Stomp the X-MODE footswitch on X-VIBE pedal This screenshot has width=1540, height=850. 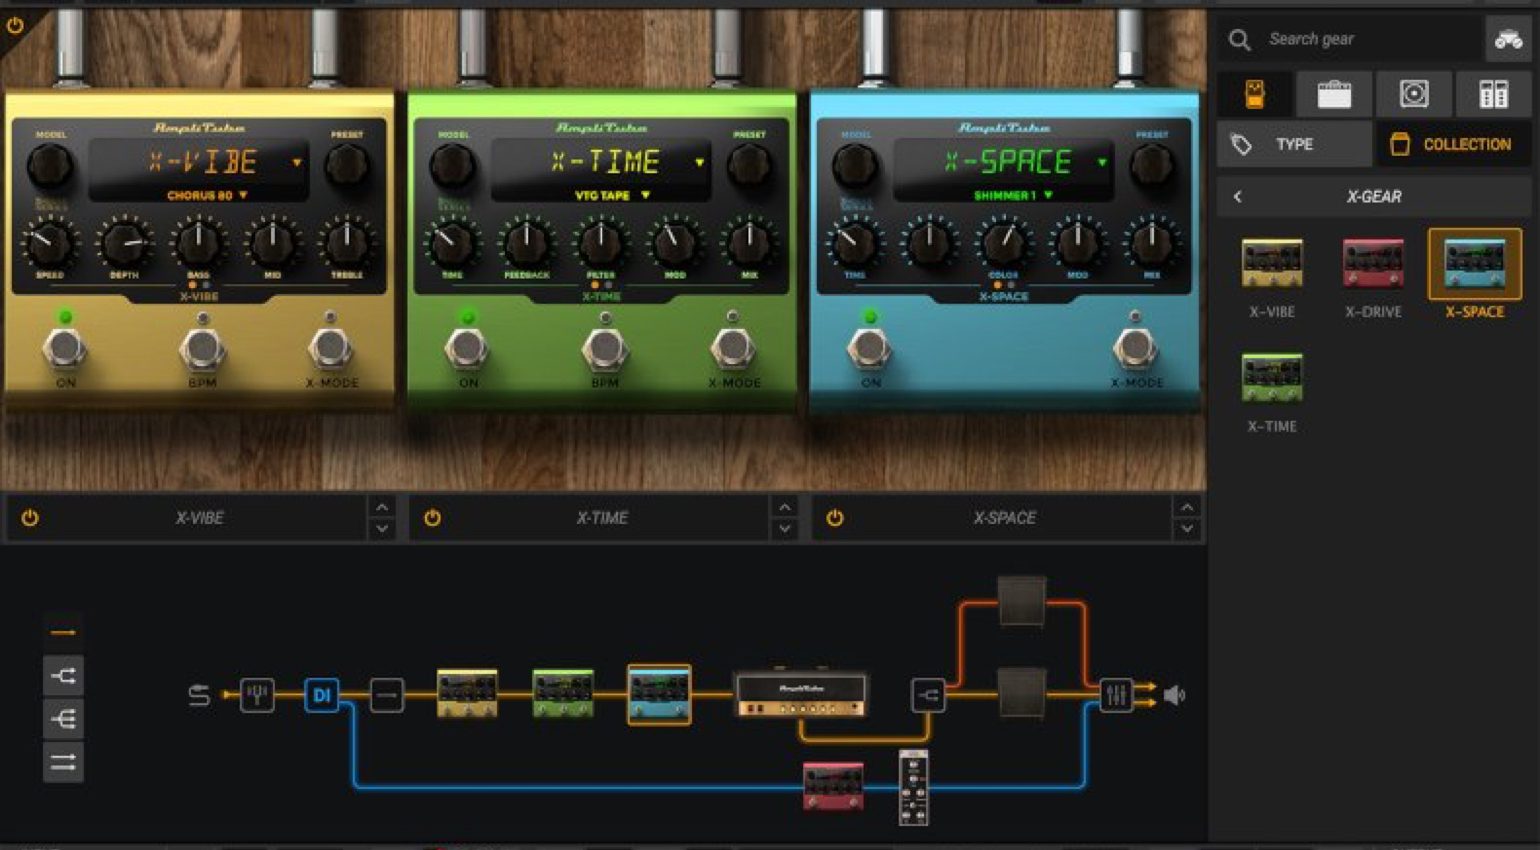331,349
